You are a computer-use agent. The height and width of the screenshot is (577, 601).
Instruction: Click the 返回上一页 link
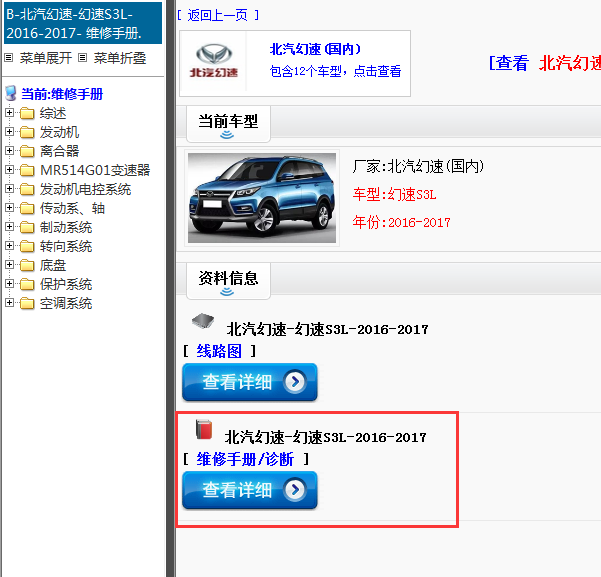tap(217, 15)
